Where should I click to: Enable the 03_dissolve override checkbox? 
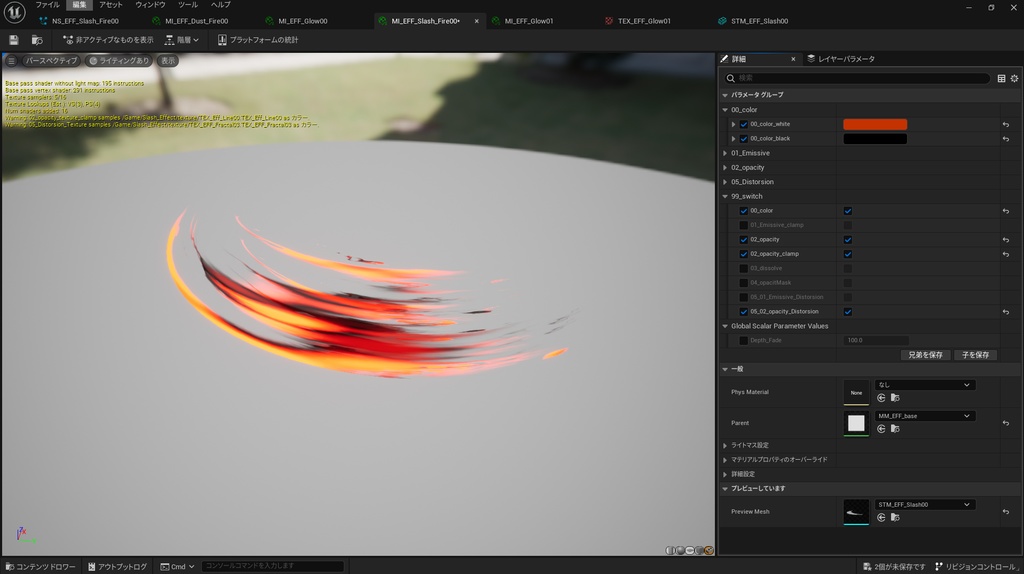(x=743, y=268)
